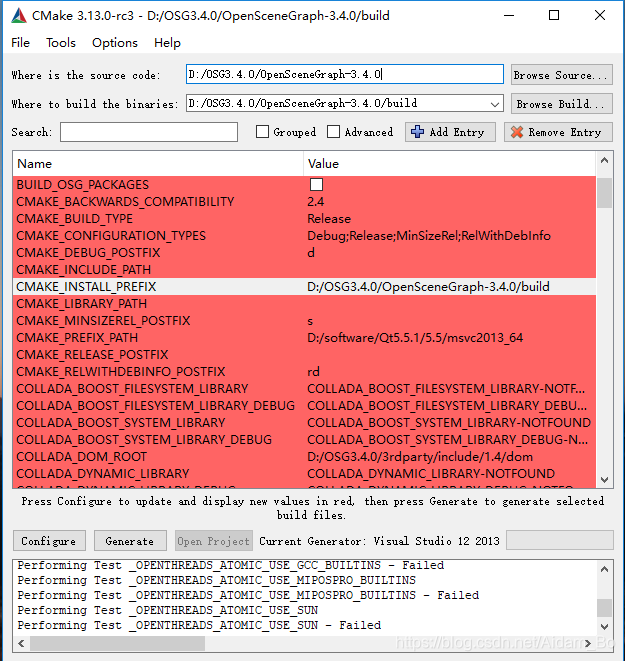Click the output log horizontal scrollbar thumb
The height and width of the screenshot is (661, 625).
[x=117, y=643]
